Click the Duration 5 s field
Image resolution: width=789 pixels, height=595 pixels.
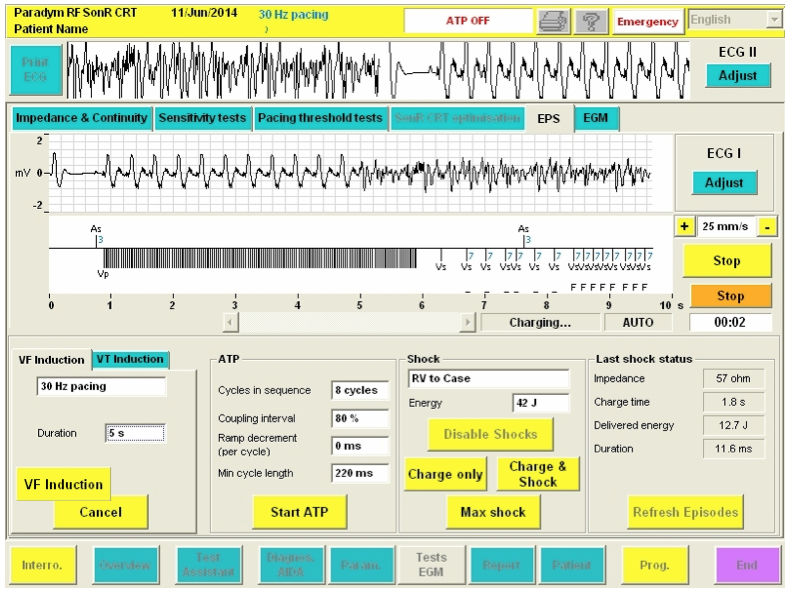pyautogui.click(x=134, y=433)
